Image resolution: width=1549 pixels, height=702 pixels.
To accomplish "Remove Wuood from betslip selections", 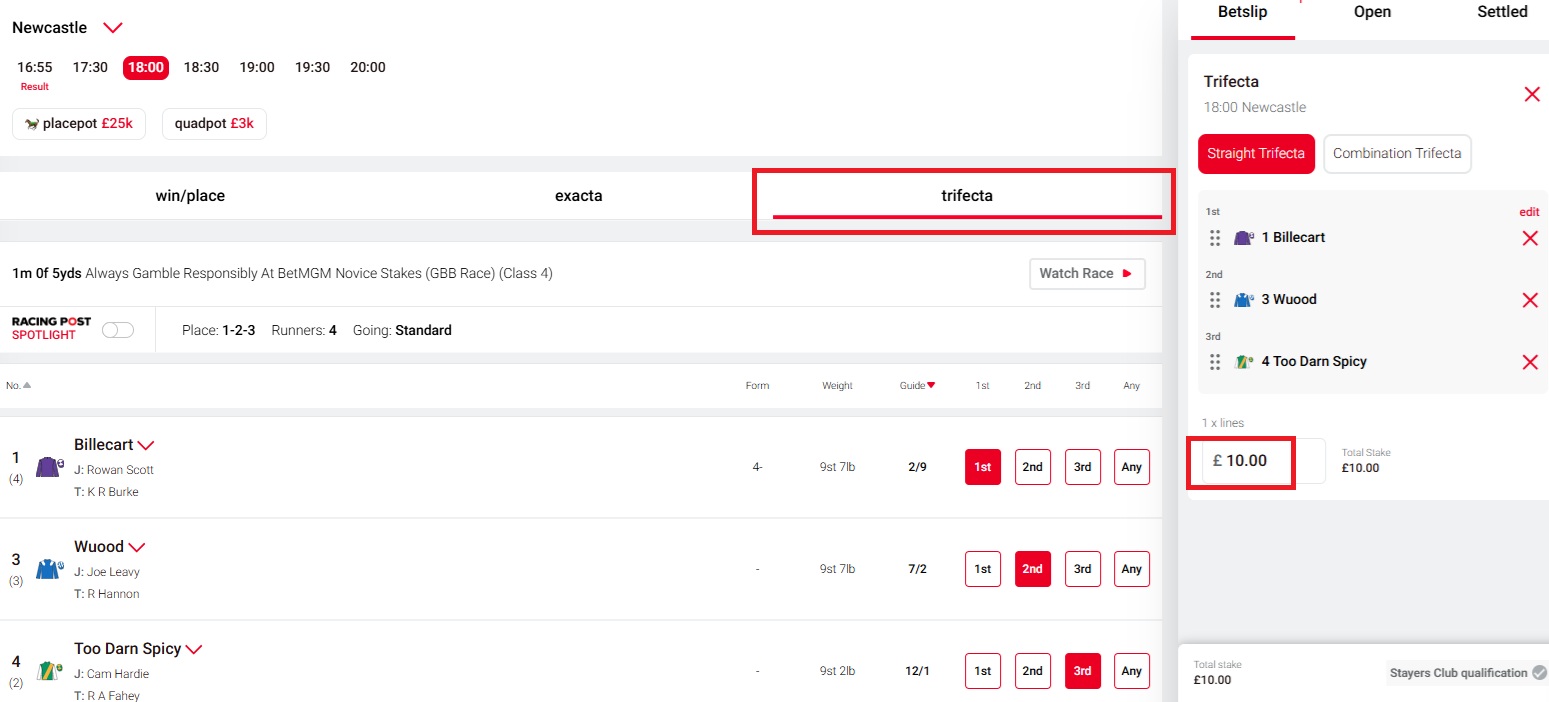I will (x=1529, y=300).
